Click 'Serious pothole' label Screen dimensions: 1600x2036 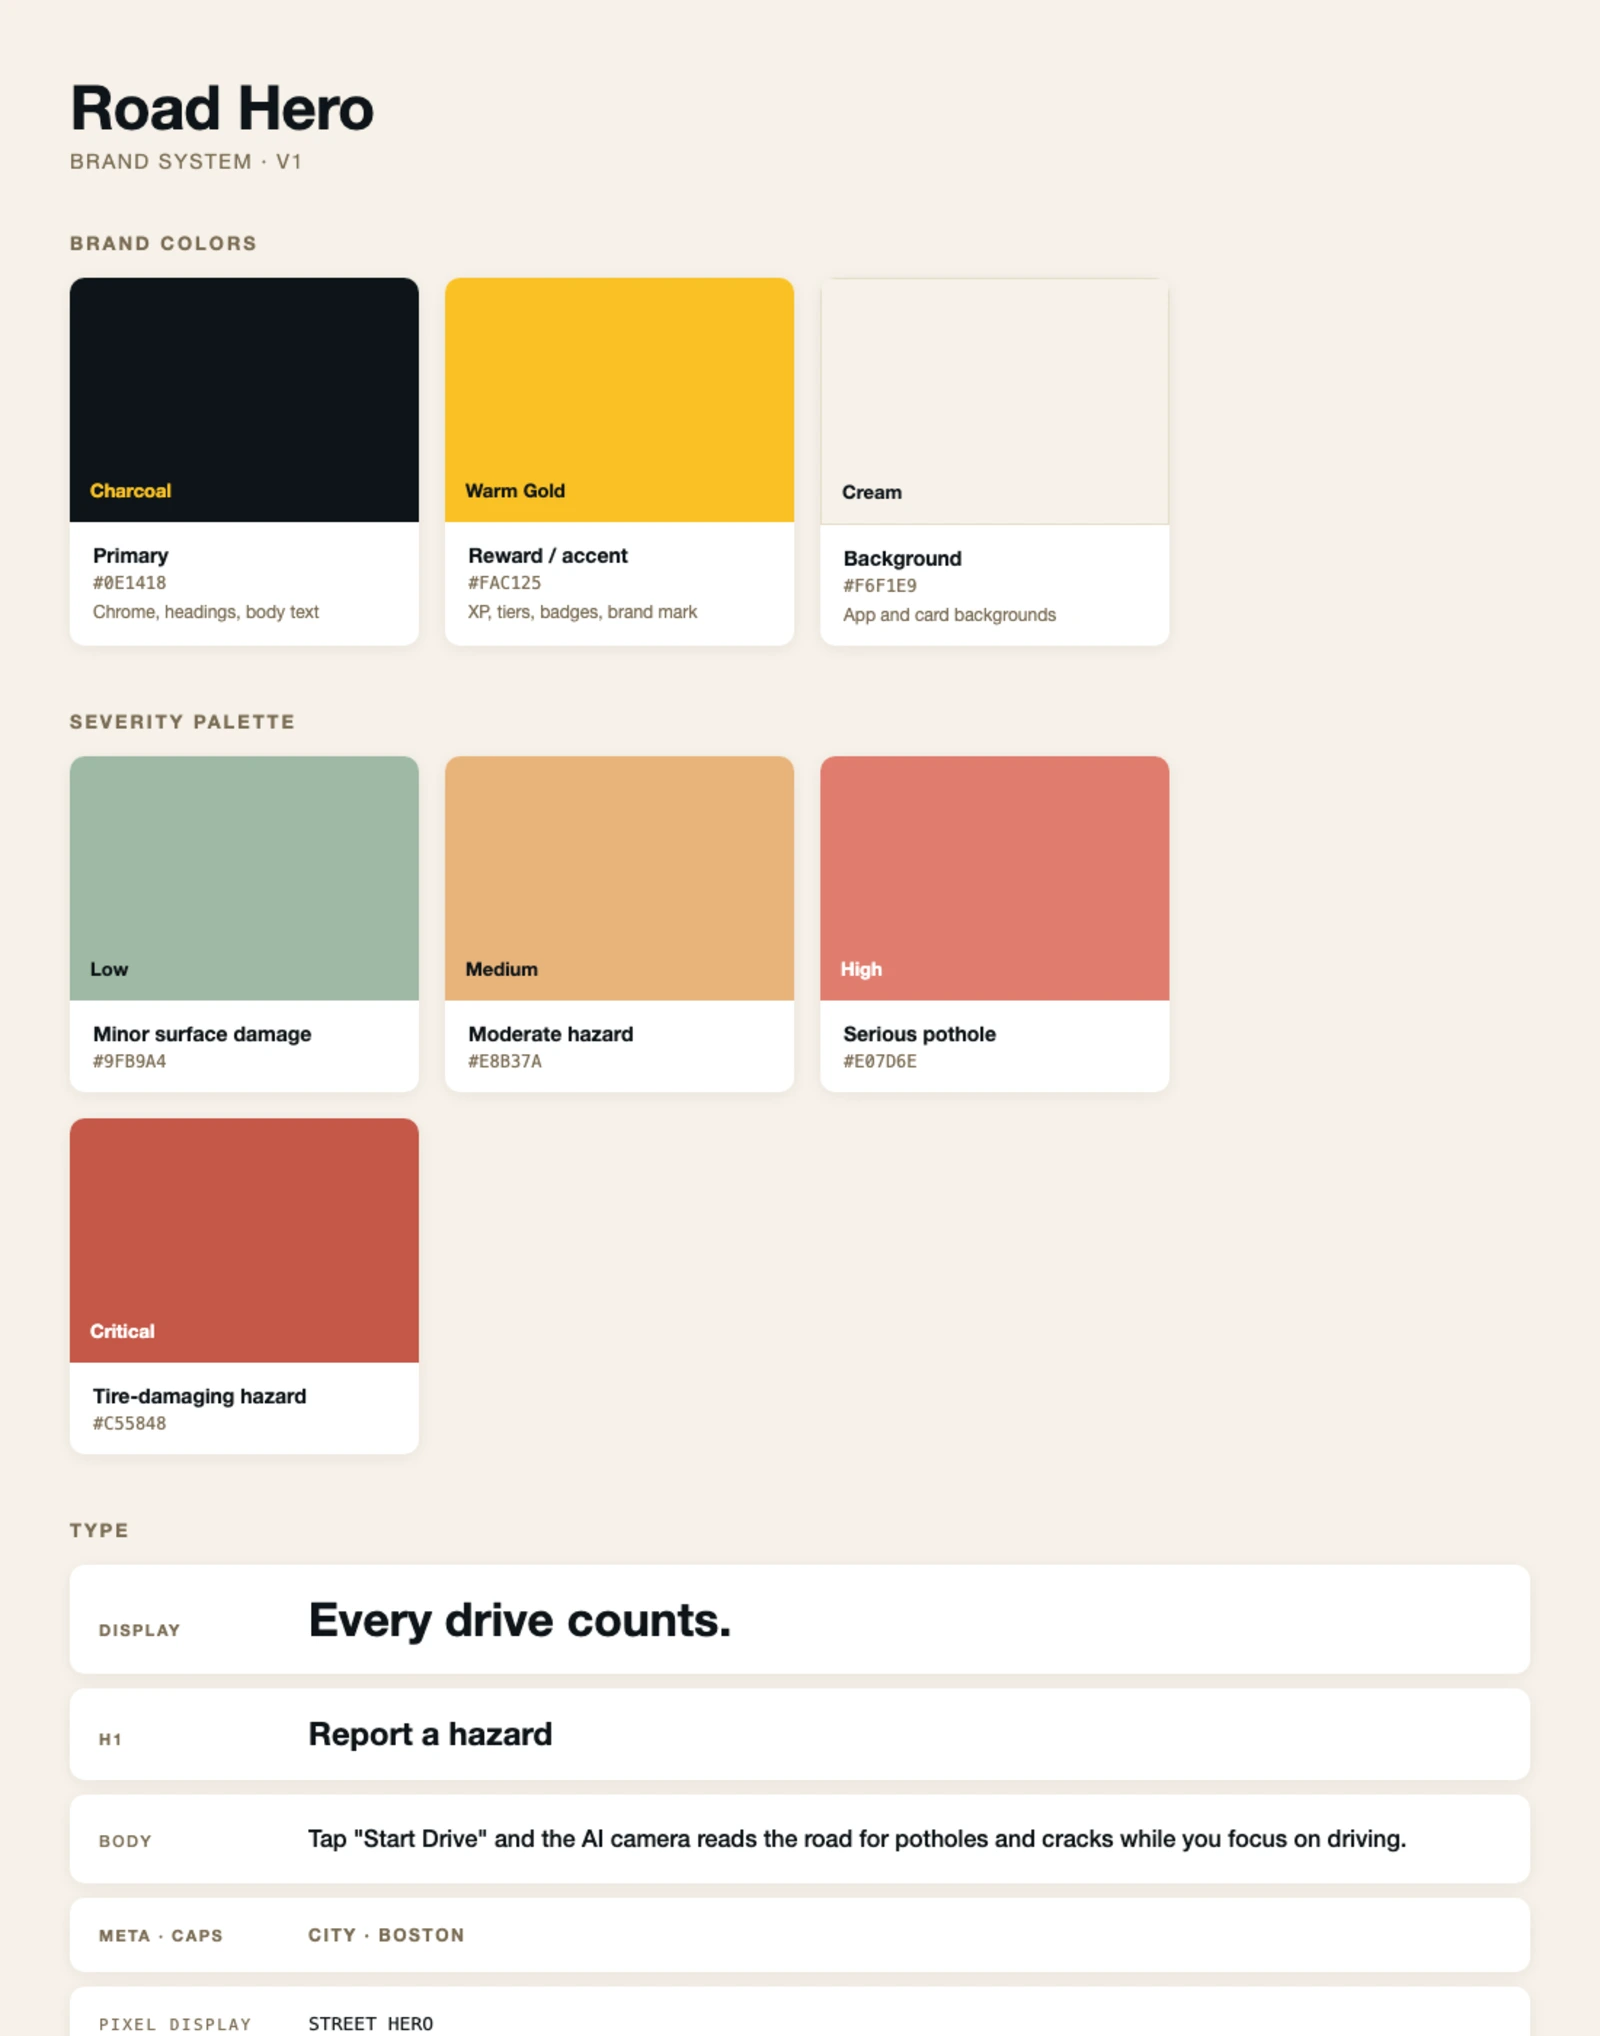[920, 1034]
